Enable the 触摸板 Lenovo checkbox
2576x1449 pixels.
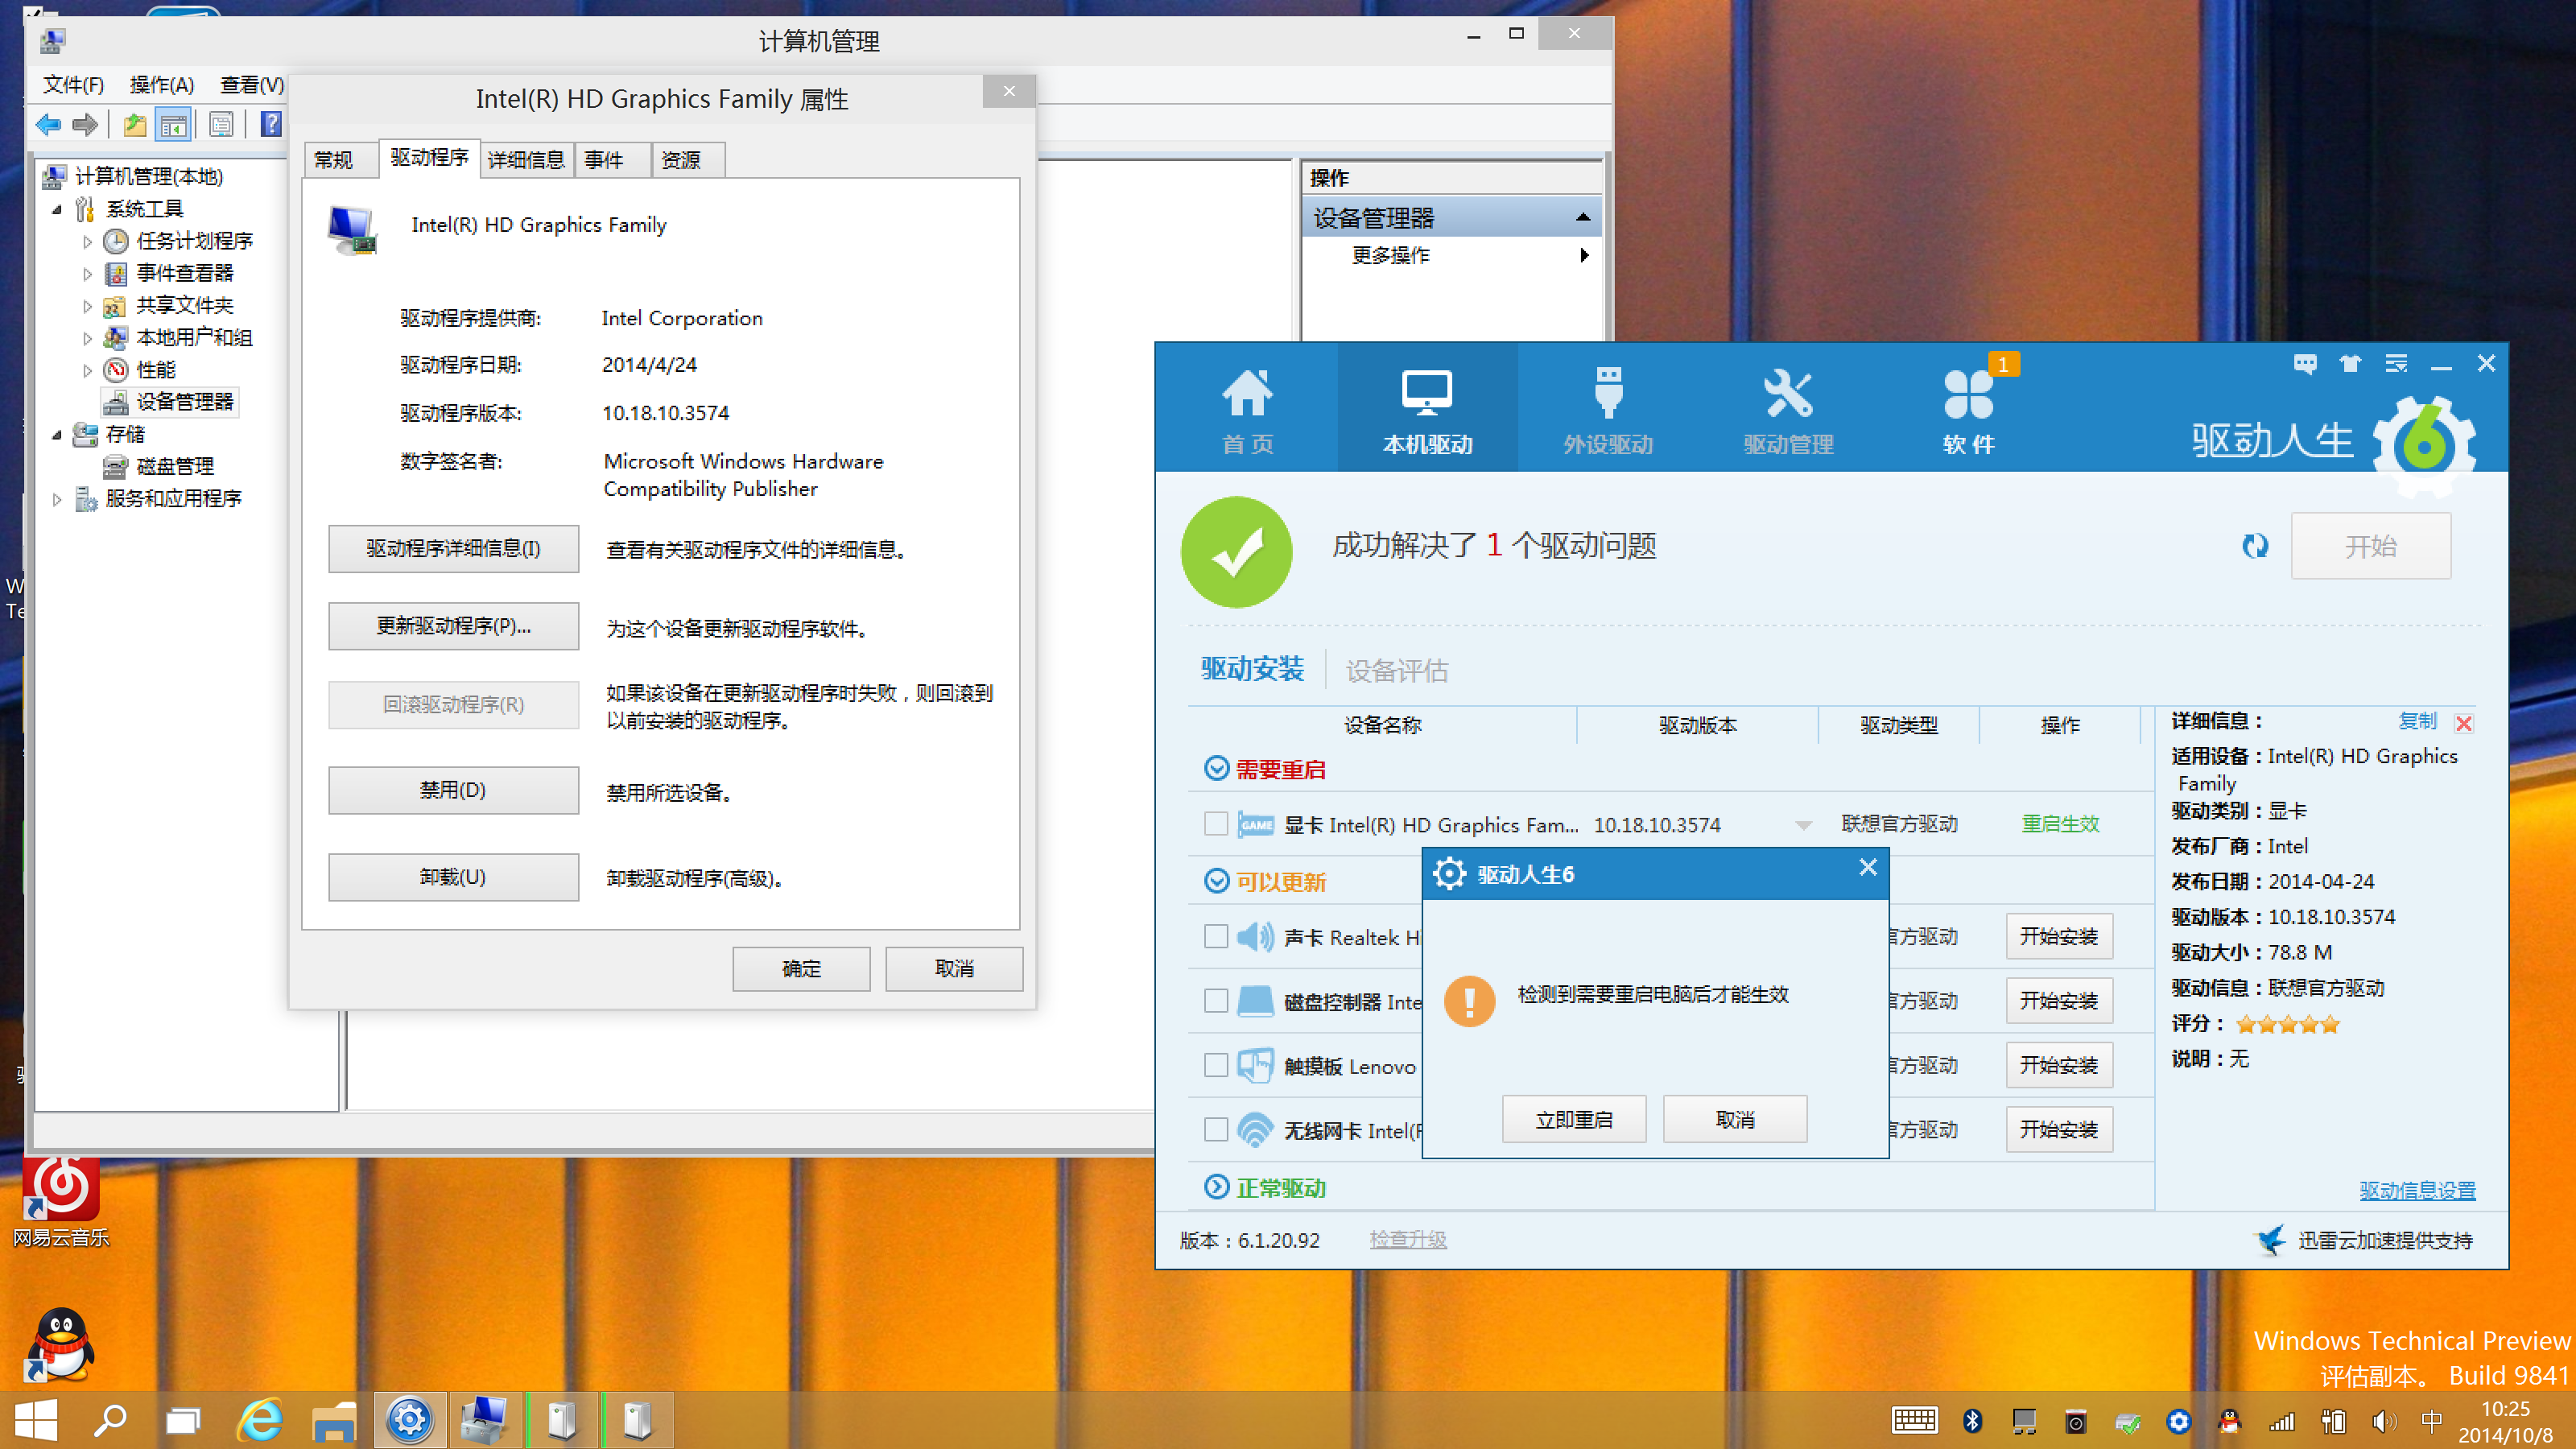tap(1216, 1066)
